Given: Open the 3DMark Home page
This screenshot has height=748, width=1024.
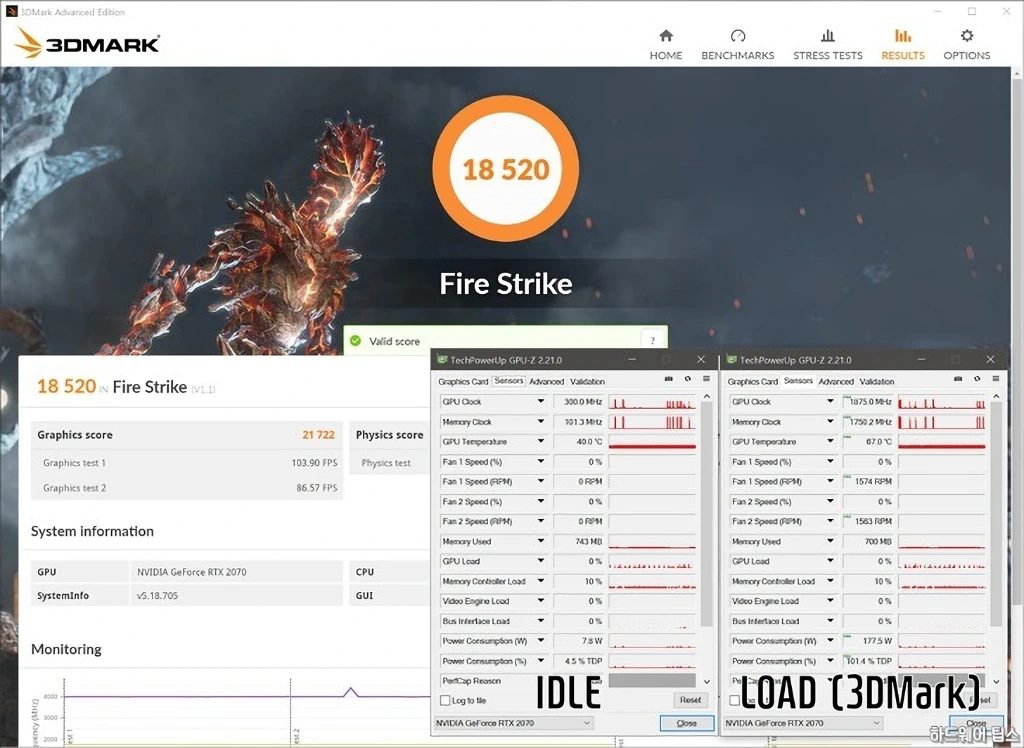Looking at the screenshot, I should (665, 44).
